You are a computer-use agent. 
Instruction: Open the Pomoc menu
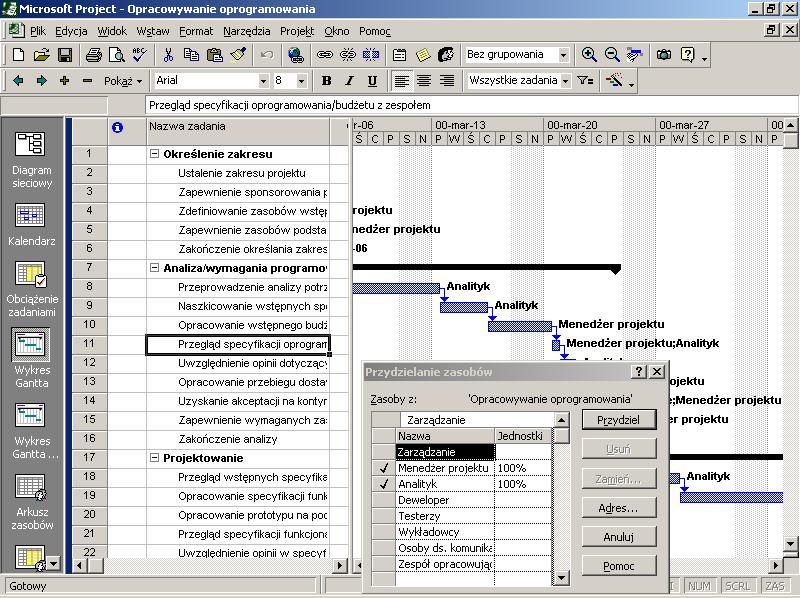click(x=374, y=31)
